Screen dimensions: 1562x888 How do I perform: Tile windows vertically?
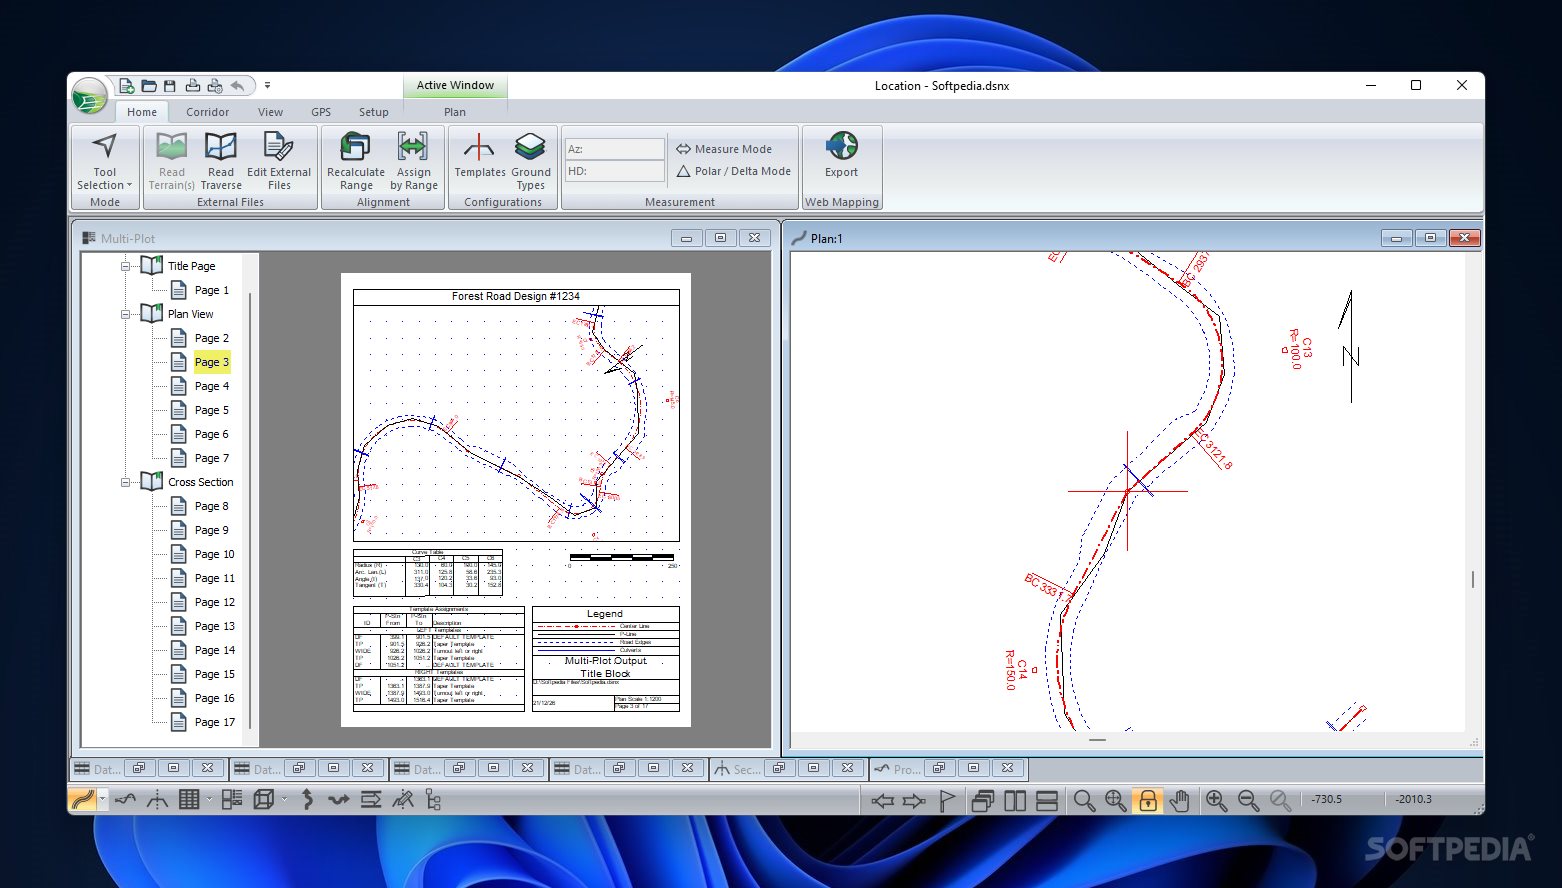[1015, 801]
